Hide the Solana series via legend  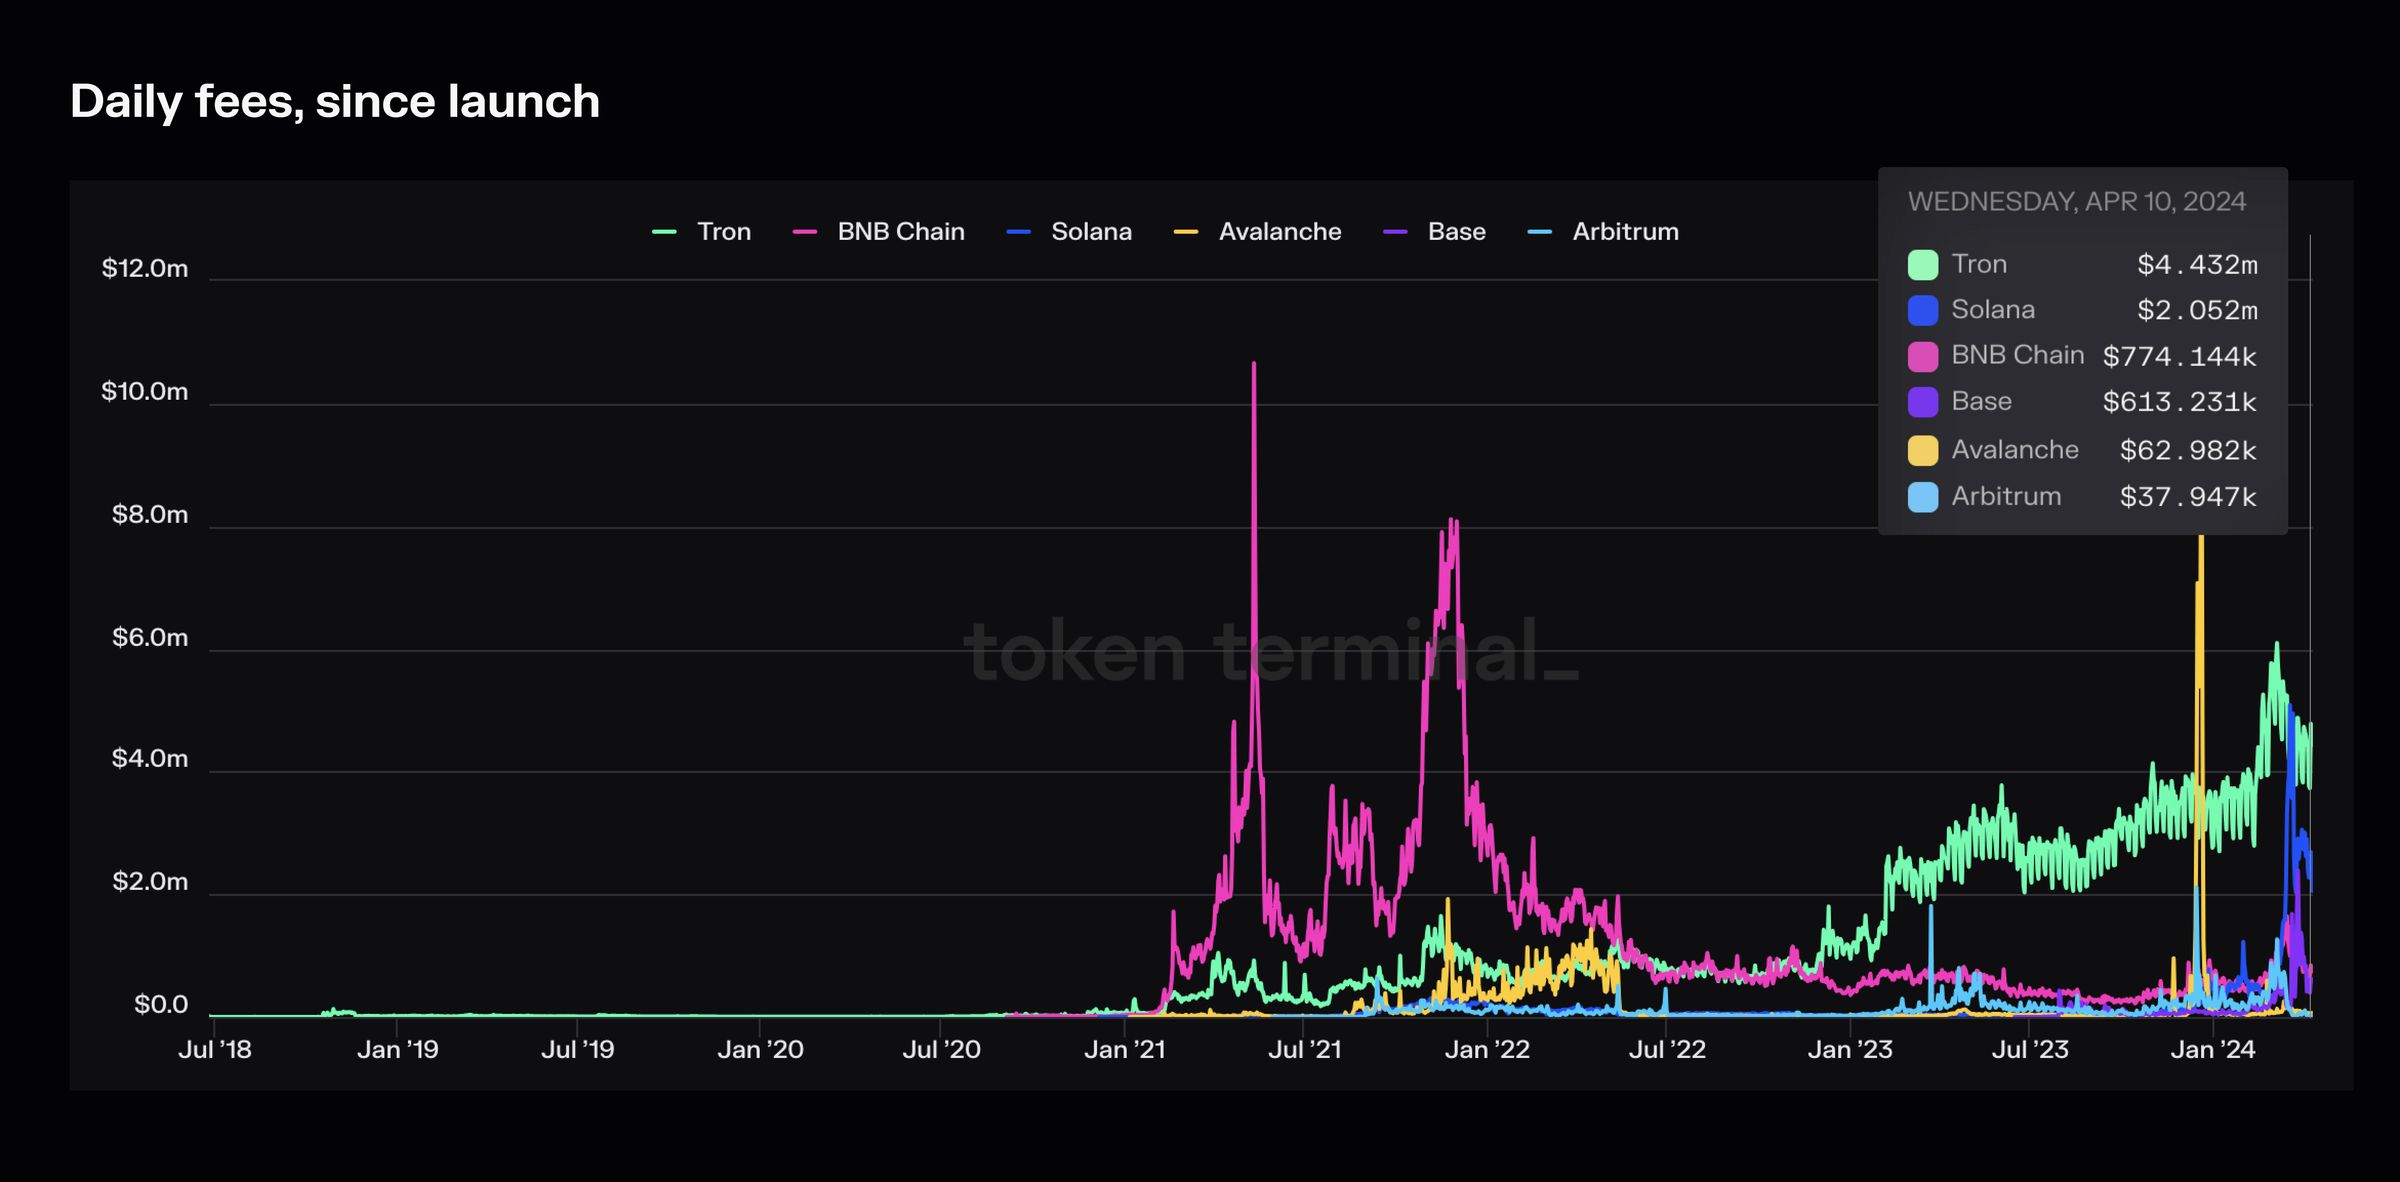[x=1090, y=232]
